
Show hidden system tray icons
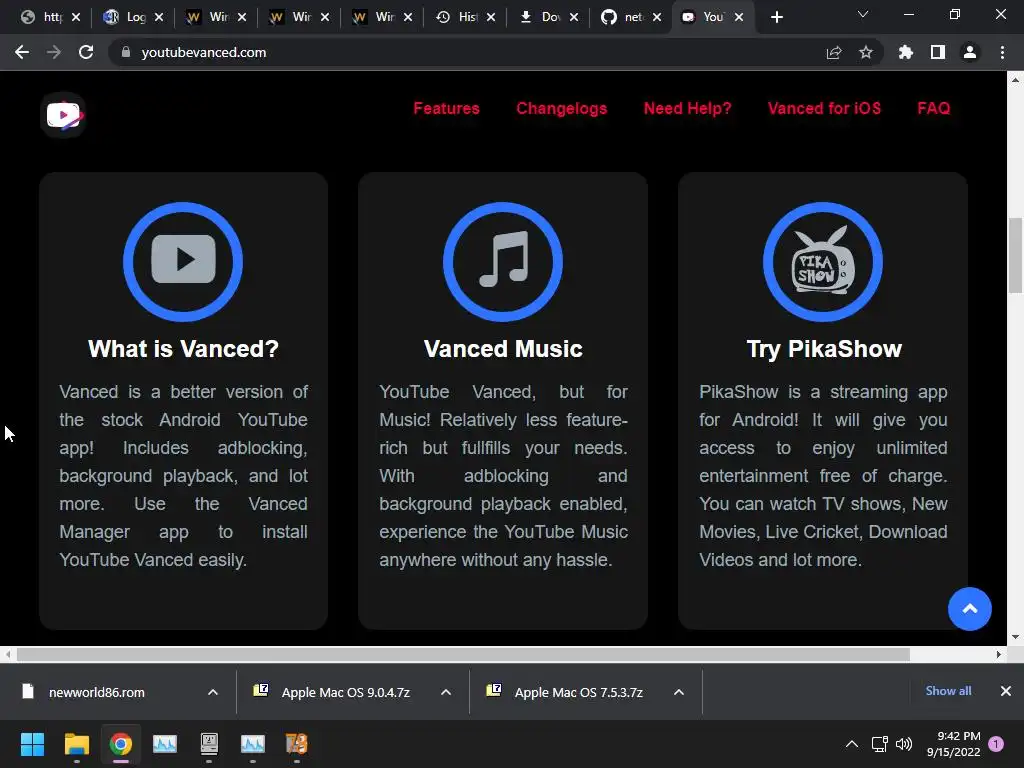(852, 744)
